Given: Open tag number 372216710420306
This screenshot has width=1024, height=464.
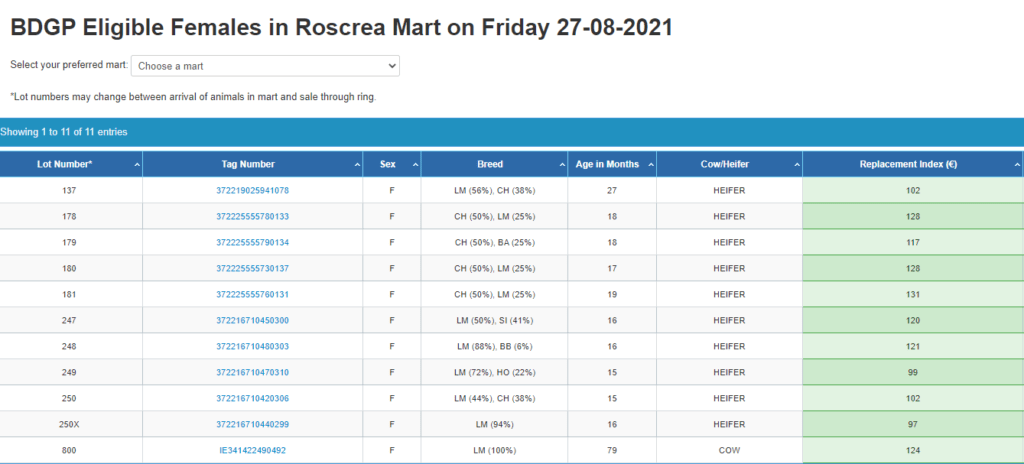Looking at the screenshot, I should 252,398.
